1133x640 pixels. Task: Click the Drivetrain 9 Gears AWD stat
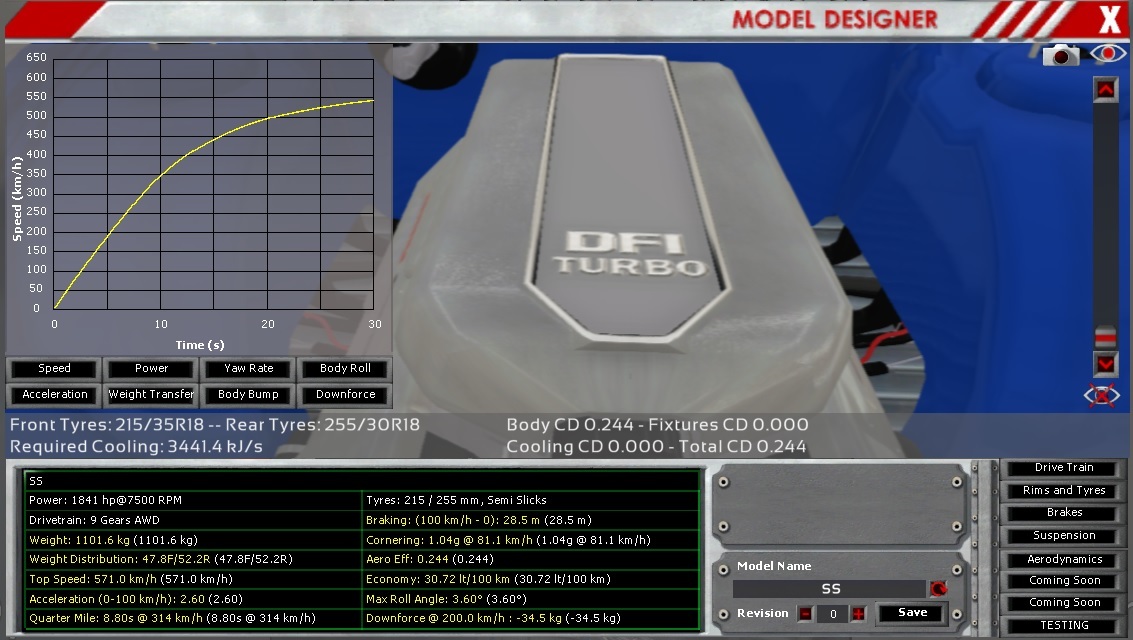(x=94, y=520)
